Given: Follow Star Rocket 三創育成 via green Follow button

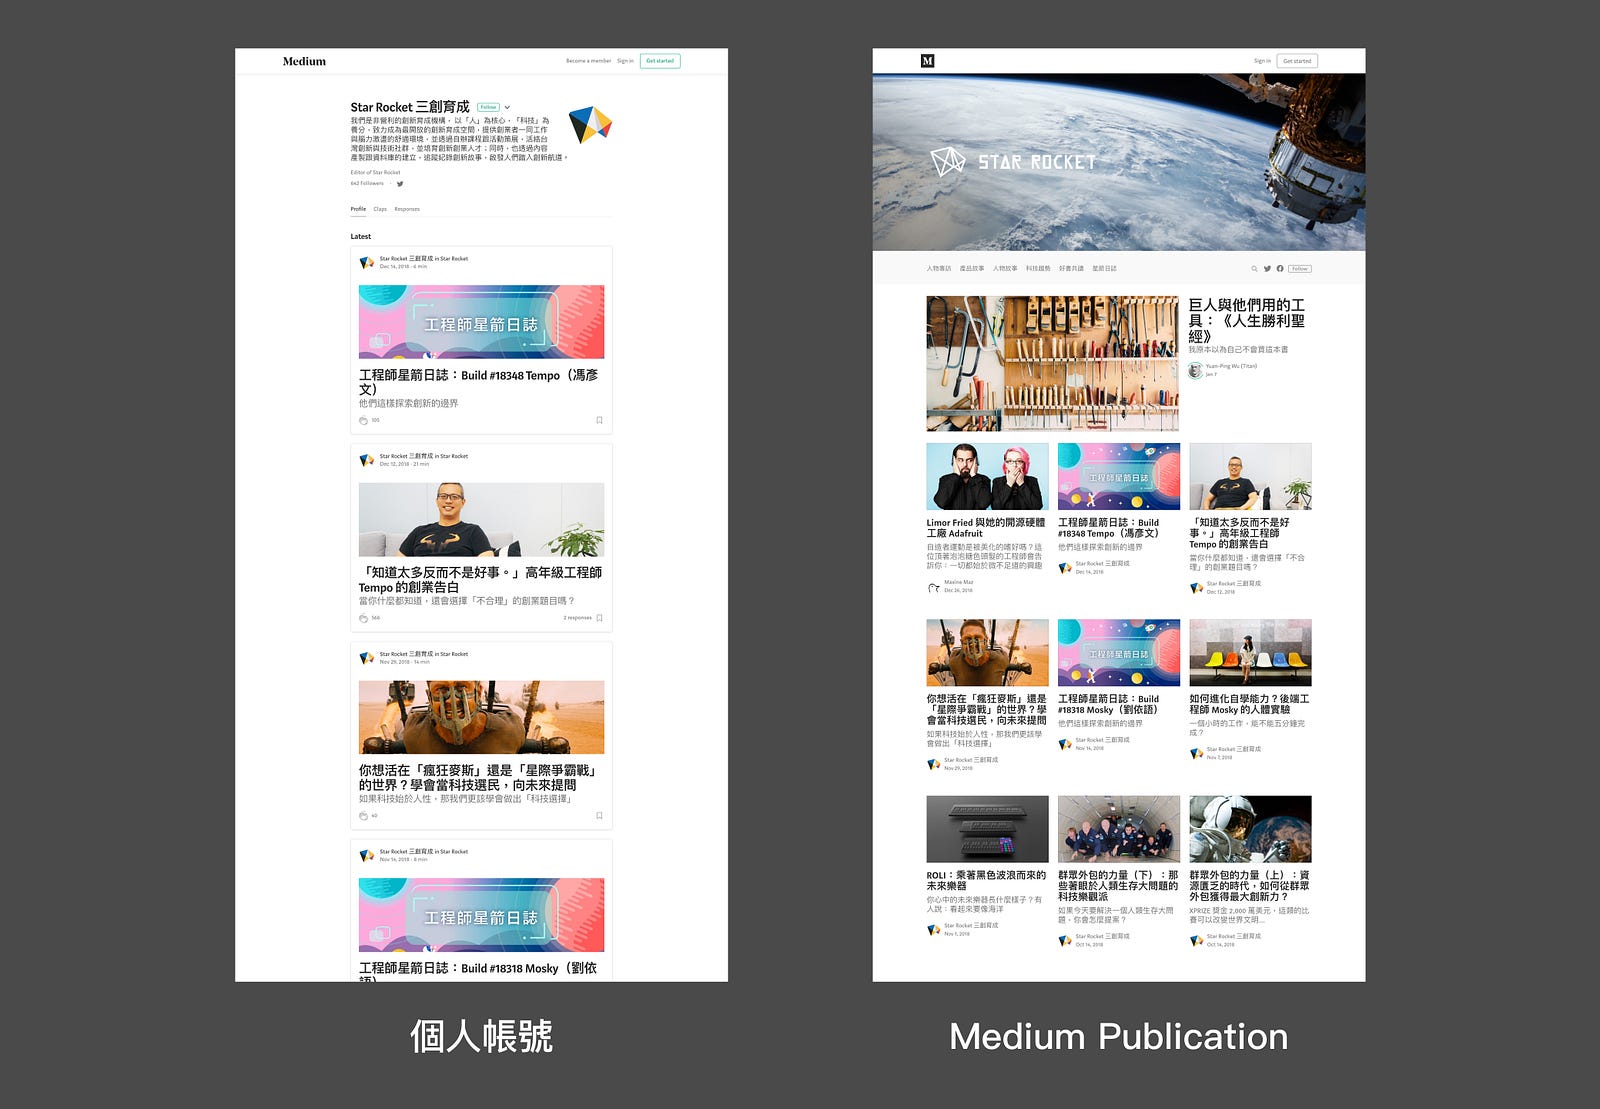Looking at the screenshot, I should 488,107.
